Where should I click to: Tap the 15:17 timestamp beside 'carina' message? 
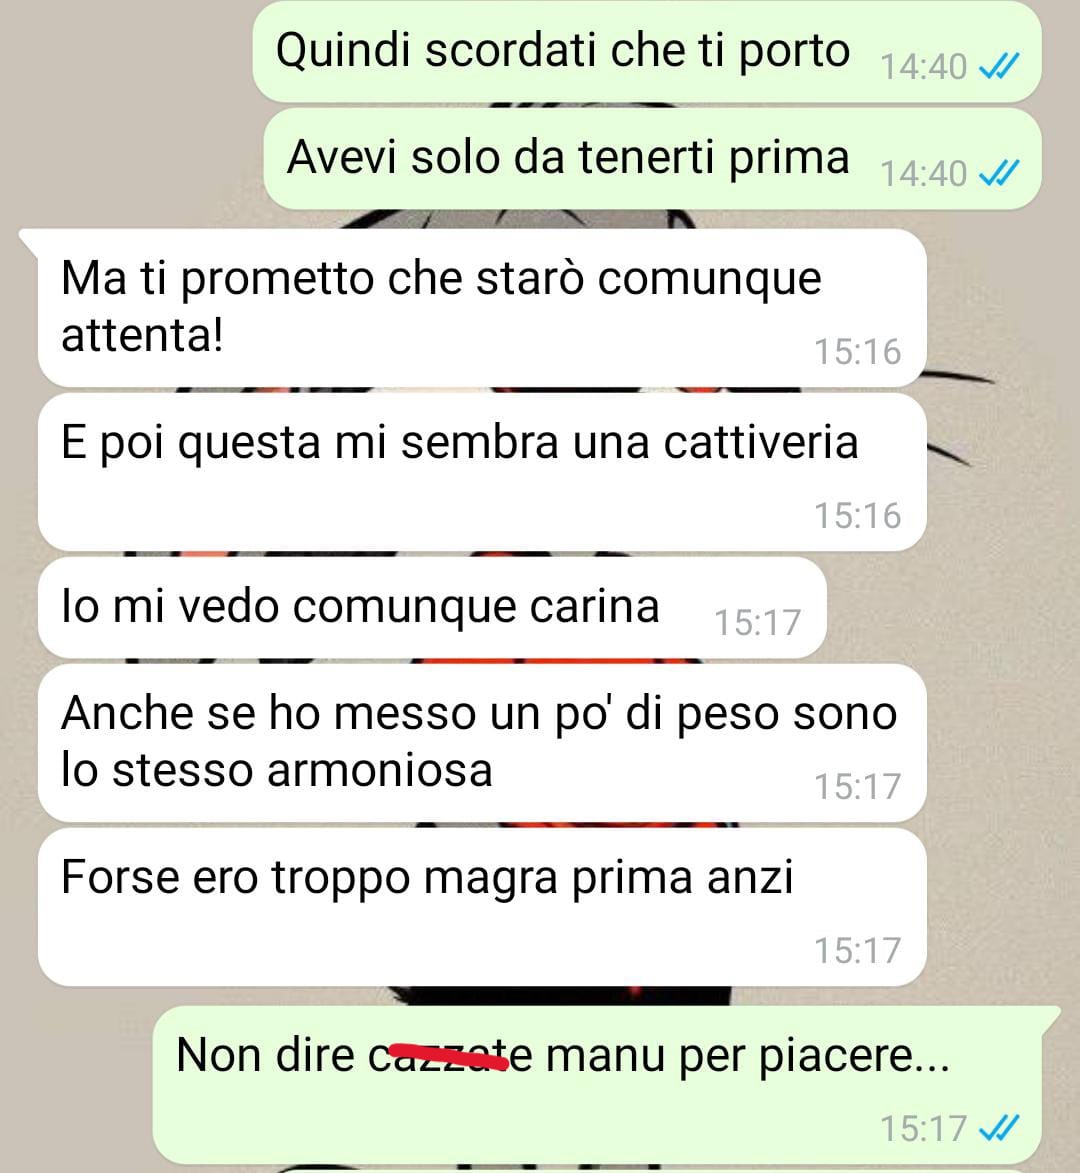click(758, 622)
